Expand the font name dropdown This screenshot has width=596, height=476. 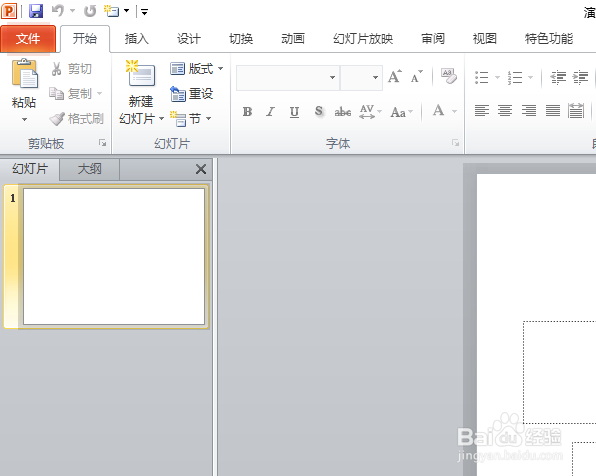point(333,78)
